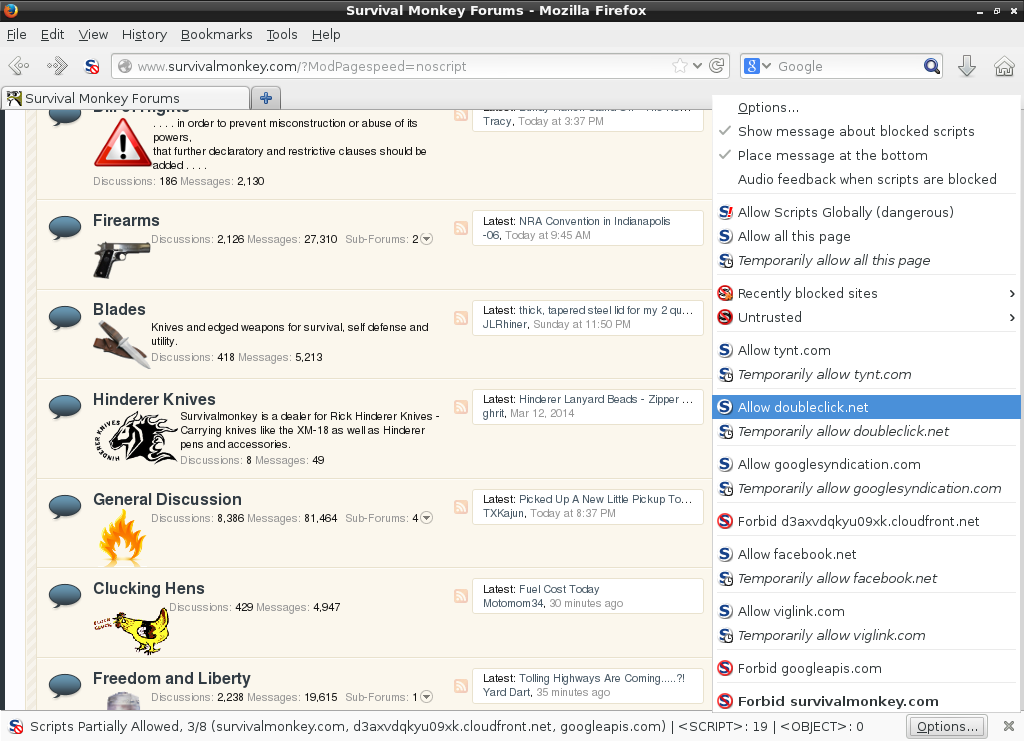Expand Freedom and Liberty sub-forums dropdown
The width and height of the screenshot is (1024, 742).
pyautogui.click(x=426, y=697)
